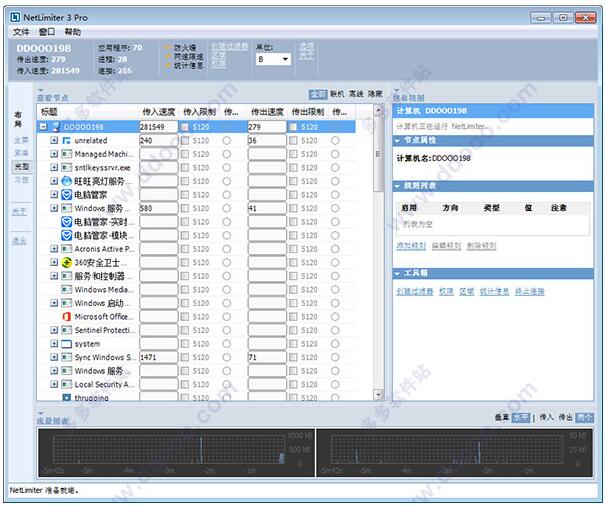The width and height of the screenshot is (605, 506).
Task: Click the 创建过滤器 link in toolbox
Action: (x=415, y=291)
